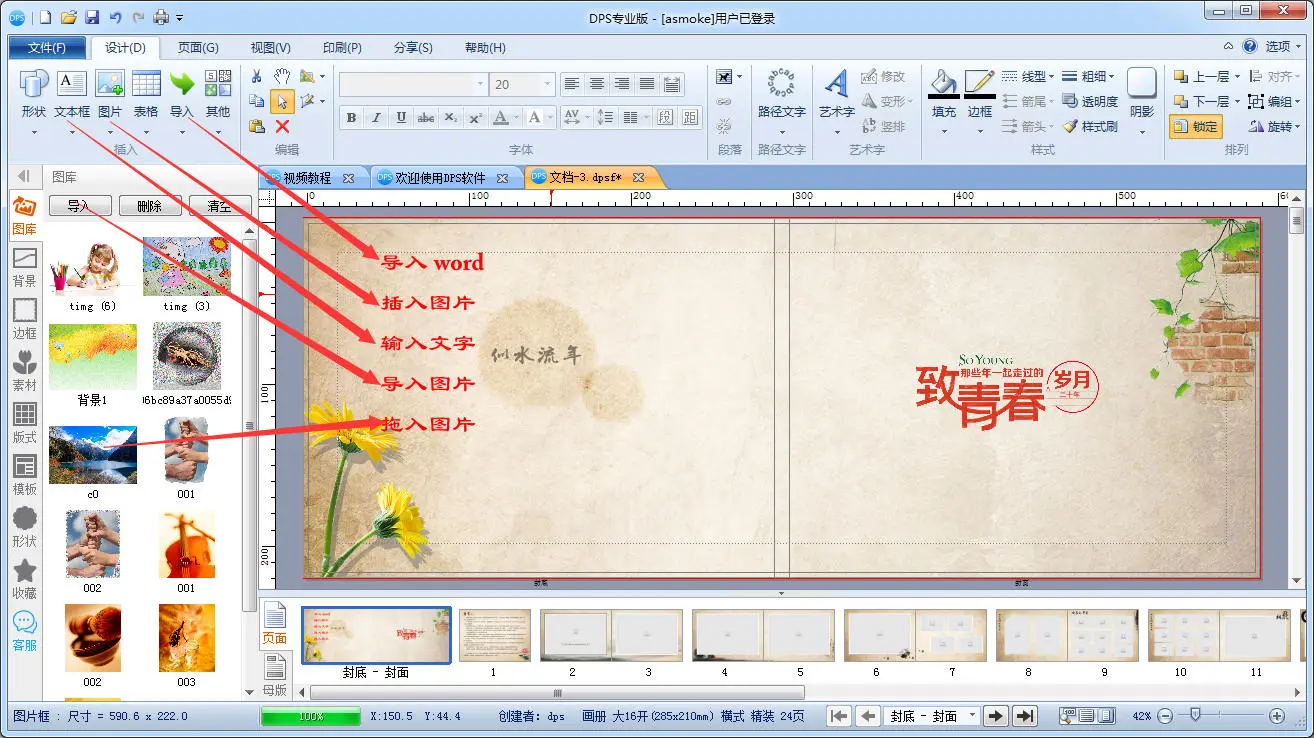1314x738 pixels.
Task: Select the 表格 table insert icon
Action: click(146, 84)
